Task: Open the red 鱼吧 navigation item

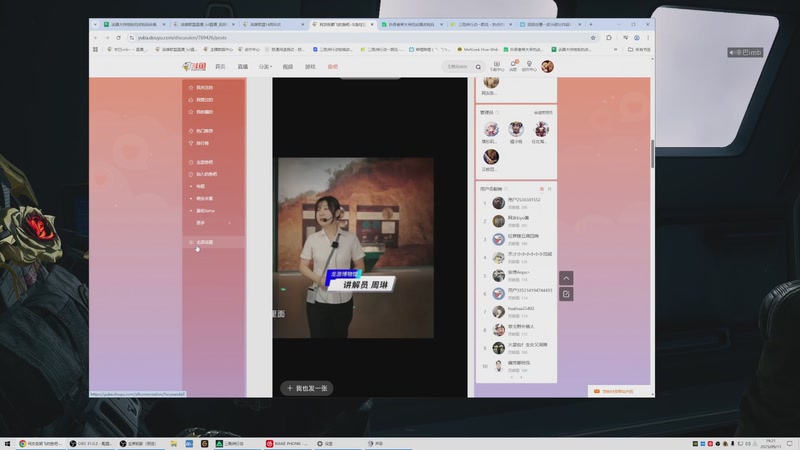Action: click(x=333, y=67)
